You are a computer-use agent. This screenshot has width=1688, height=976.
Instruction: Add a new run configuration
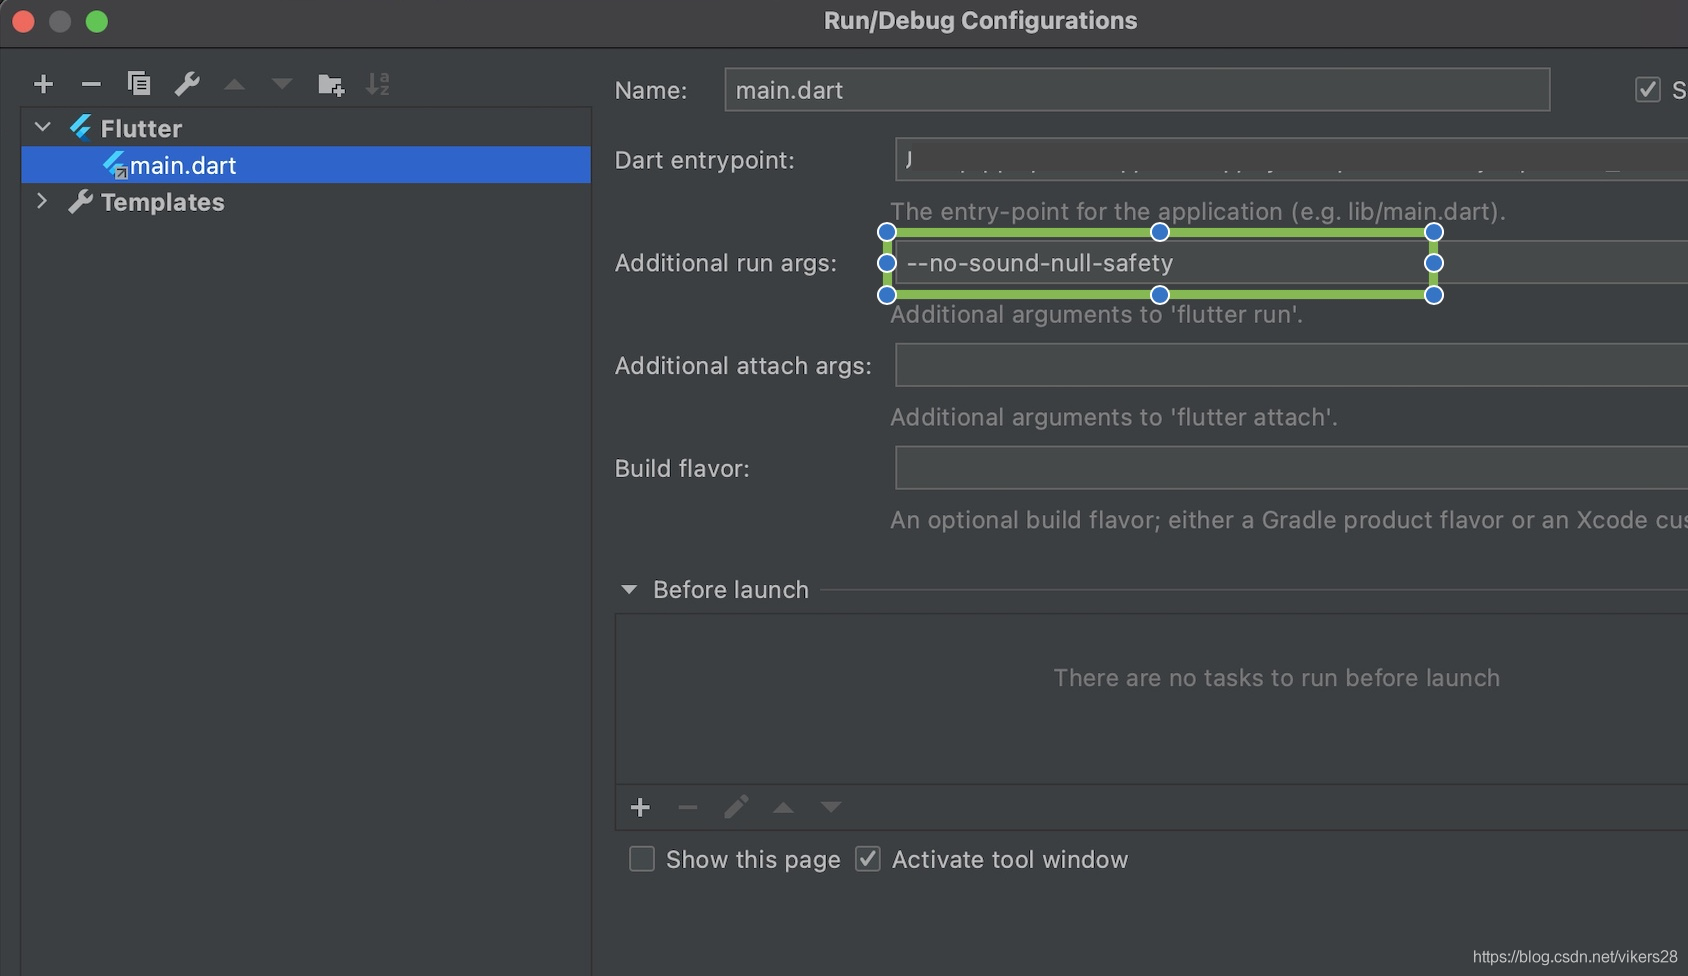click(x=43, y=84)
